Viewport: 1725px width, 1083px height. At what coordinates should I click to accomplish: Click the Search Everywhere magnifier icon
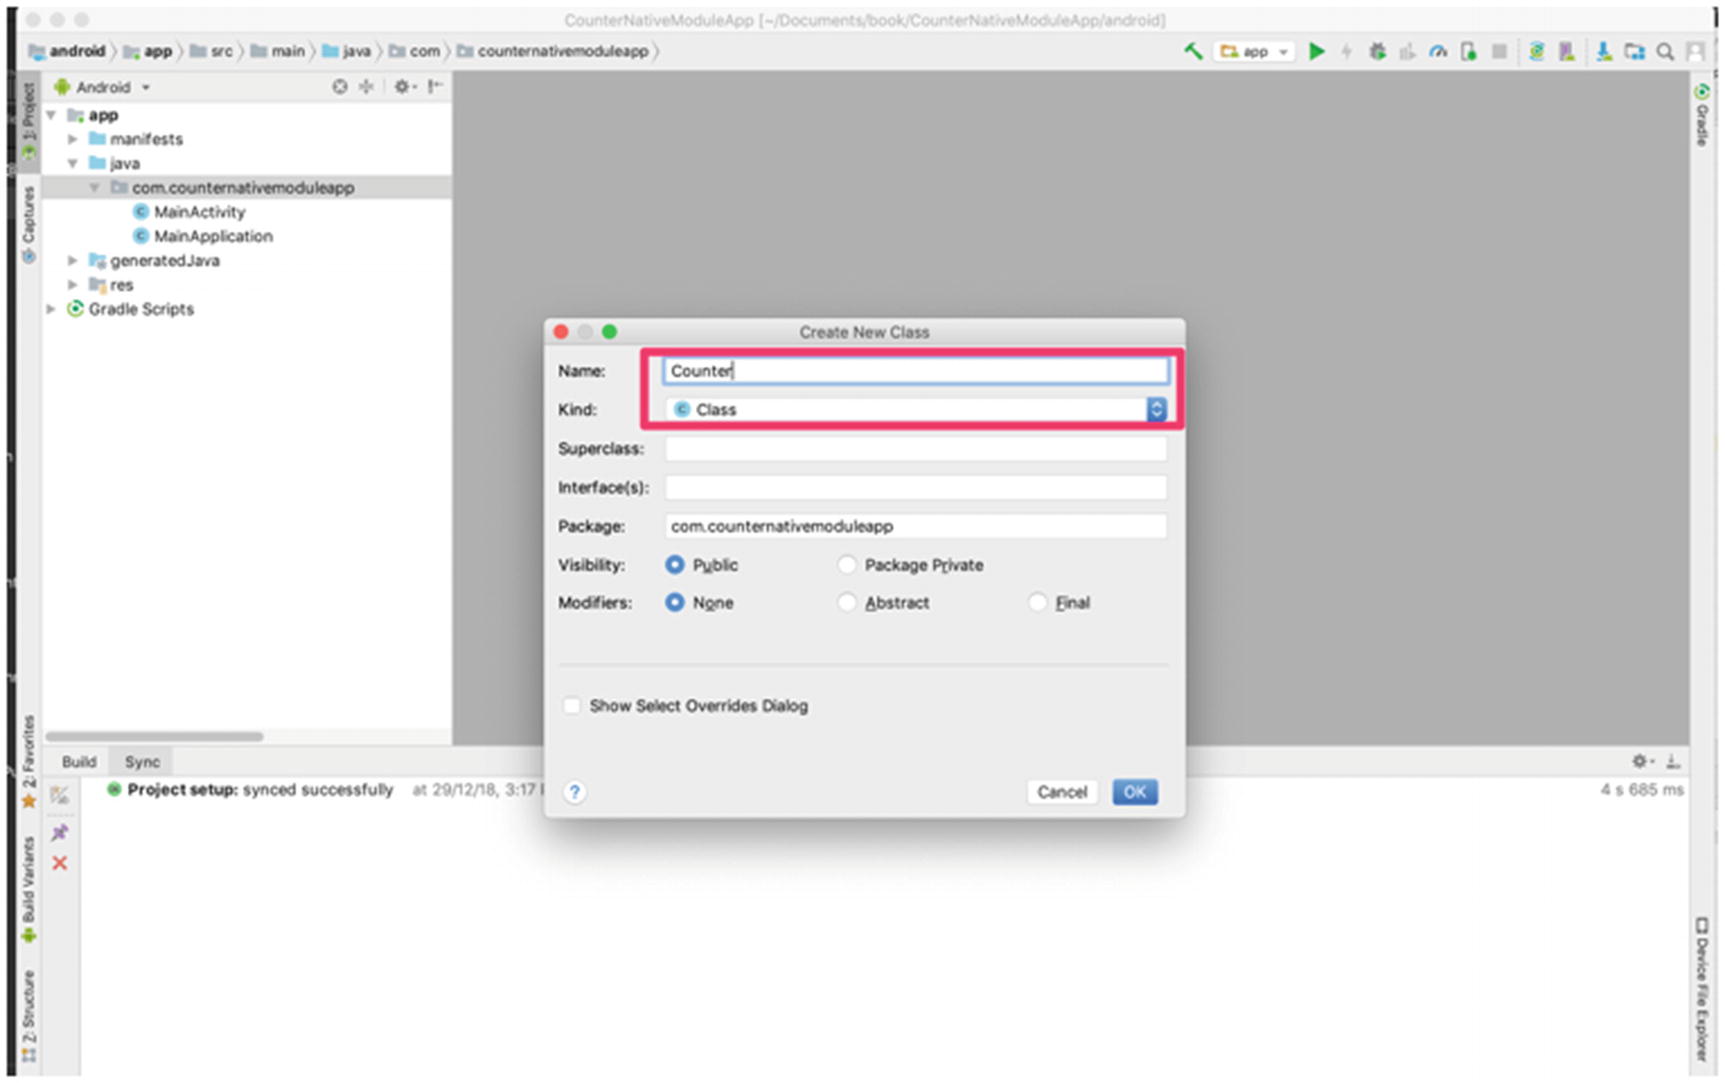[x=1665, y=51]
